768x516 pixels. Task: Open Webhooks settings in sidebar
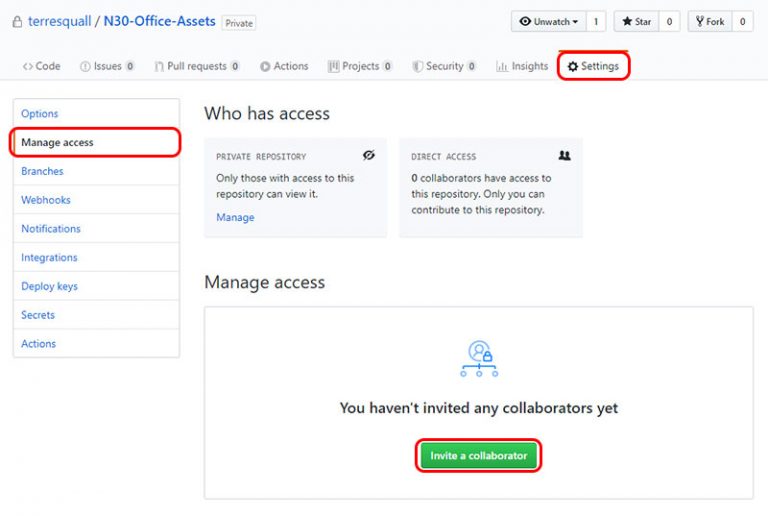46,200
